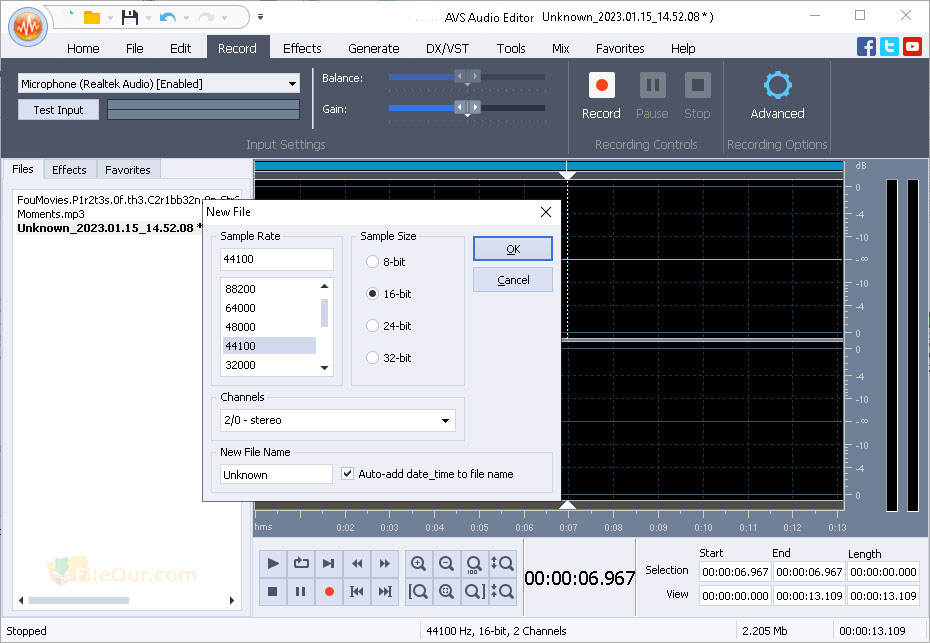Expand the Channels 2/0 - stereo dropdown
The image size is (930, 643).
click(337, 420)
